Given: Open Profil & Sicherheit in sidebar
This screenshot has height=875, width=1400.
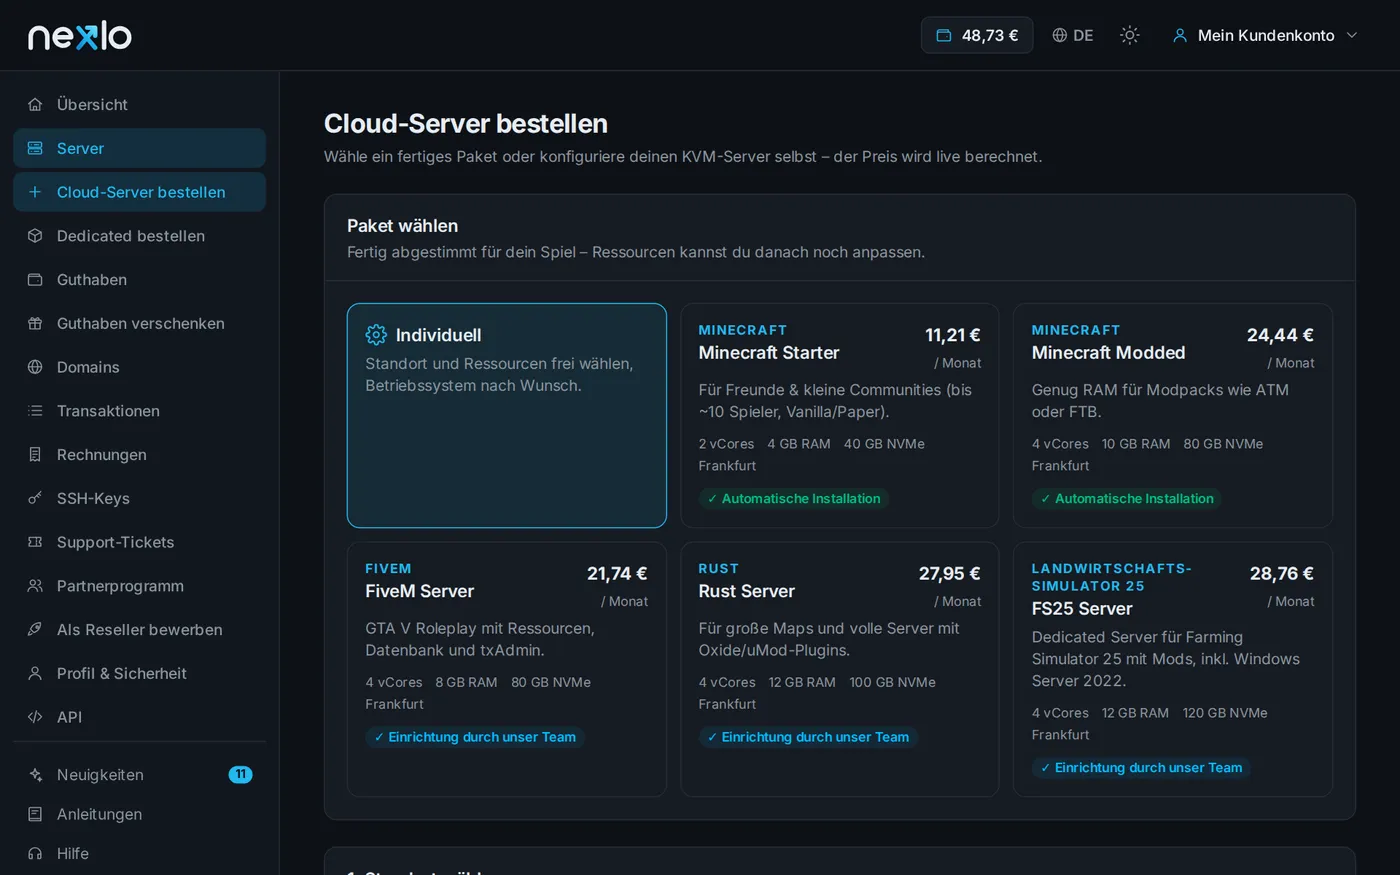Looking at the screenshot, I should click(140, 673).
